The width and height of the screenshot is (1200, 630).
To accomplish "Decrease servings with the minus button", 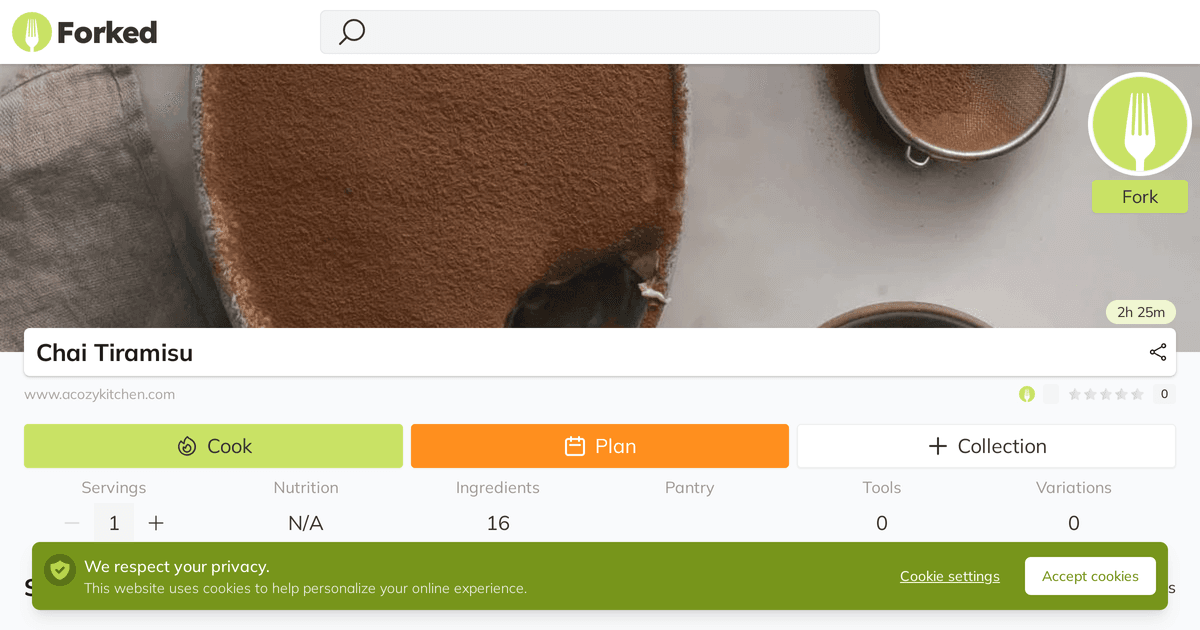I will (x=72, y=523).
